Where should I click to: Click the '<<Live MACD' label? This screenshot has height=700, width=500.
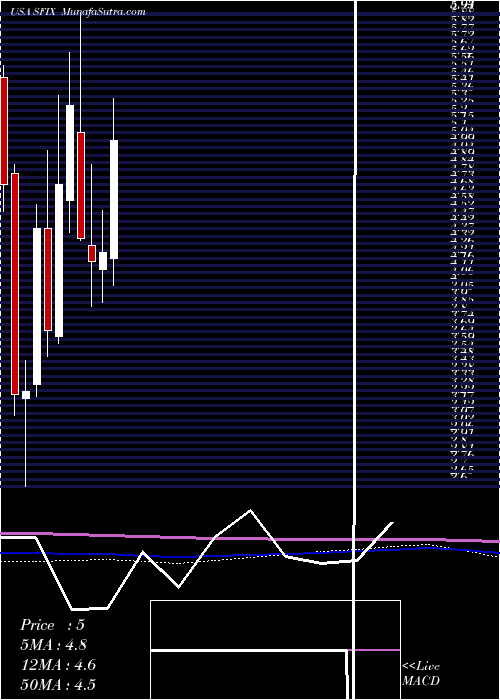421,674
